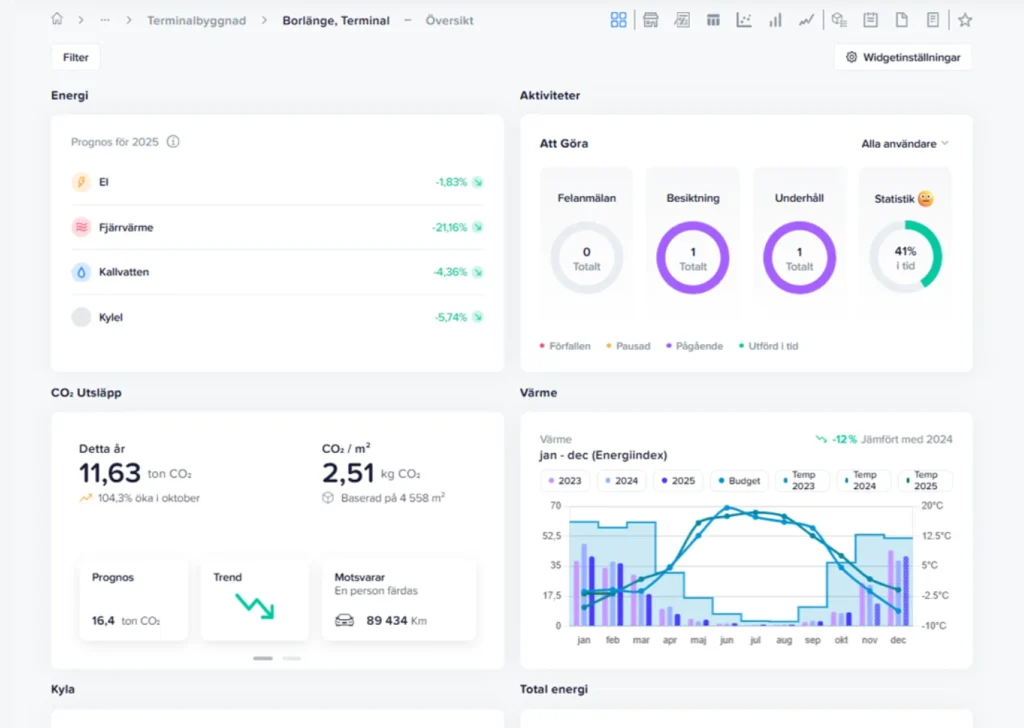Navigate to Terminalbyggnad breadcrumb
The image size is (1024, 728).
coord(196,20)
